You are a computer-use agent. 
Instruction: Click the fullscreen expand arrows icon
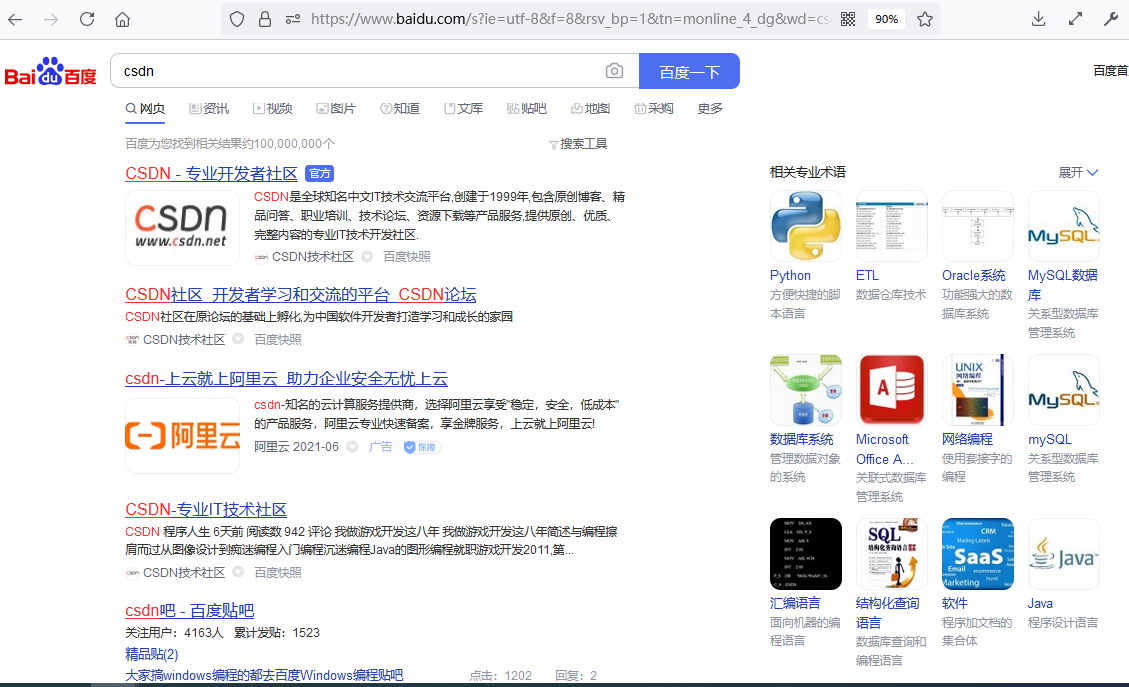(x=1075, y=19)
